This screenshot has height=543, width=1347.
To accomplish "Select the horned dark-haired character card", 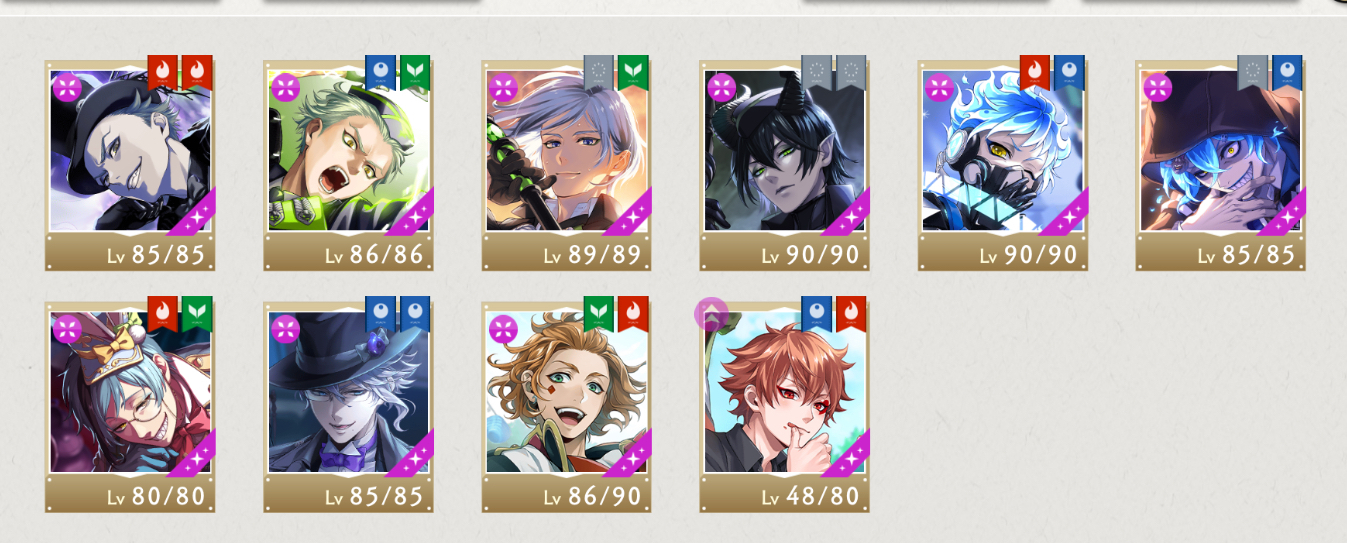I will (784, 165).
